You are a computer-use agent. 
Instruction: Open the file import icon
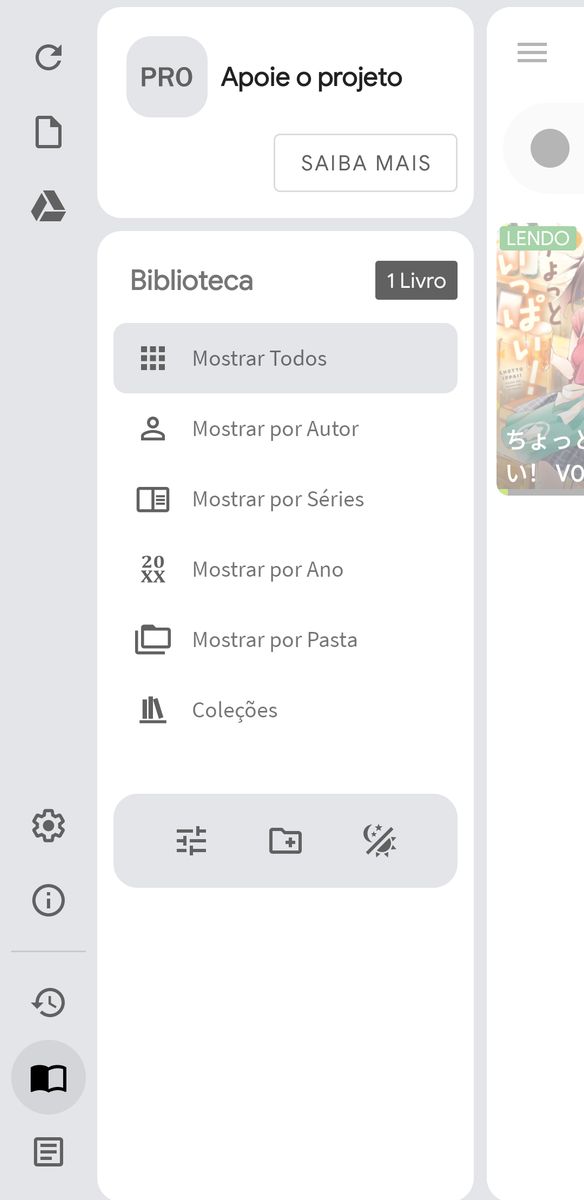48,130
